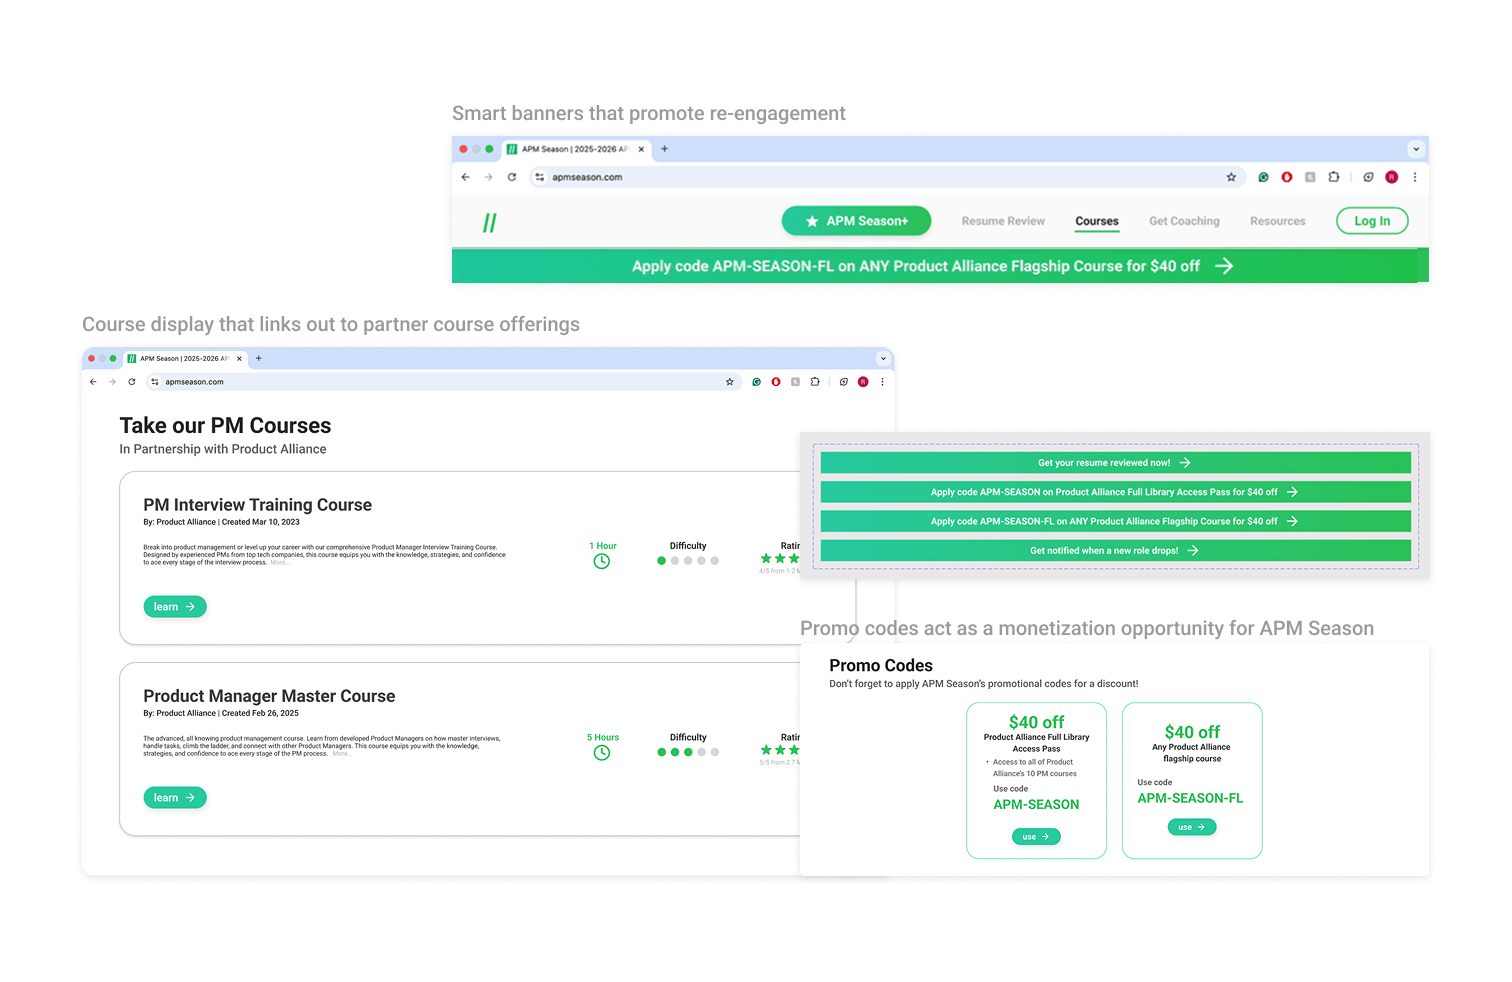The height and width of the screenshot is (982, 1512).
Task: Open Extensions puzzle icon in PM Courses browser
Action: 815,382
